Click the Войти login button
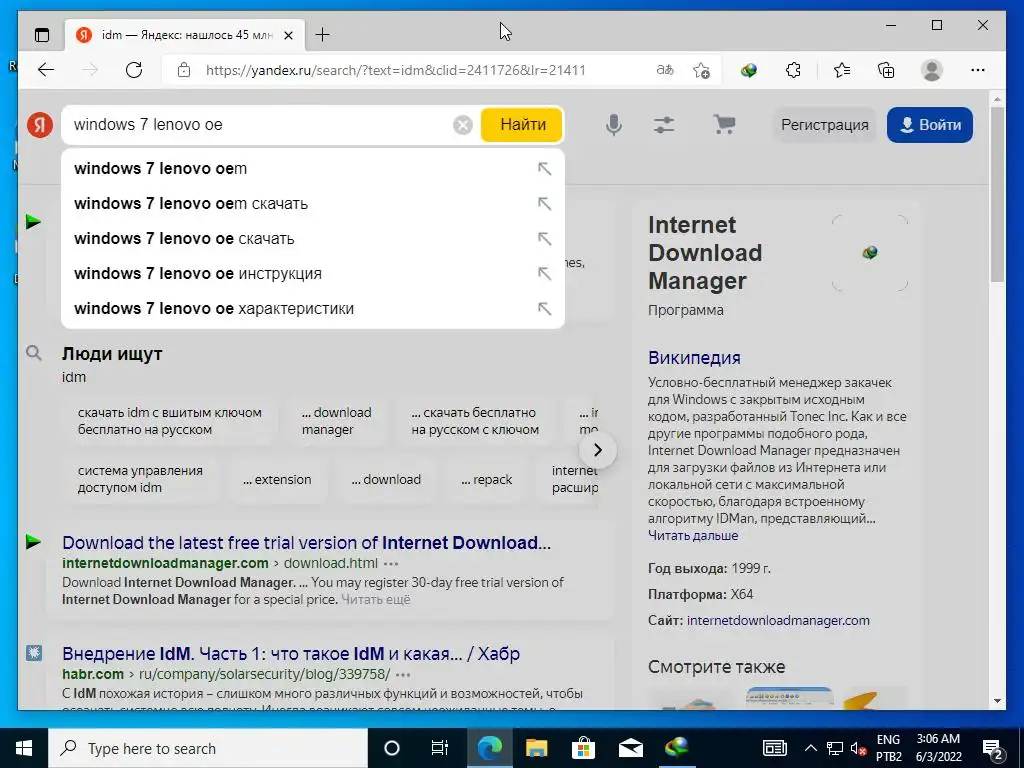Screen dimensions: 1024x768 click(x=929, y=125)
